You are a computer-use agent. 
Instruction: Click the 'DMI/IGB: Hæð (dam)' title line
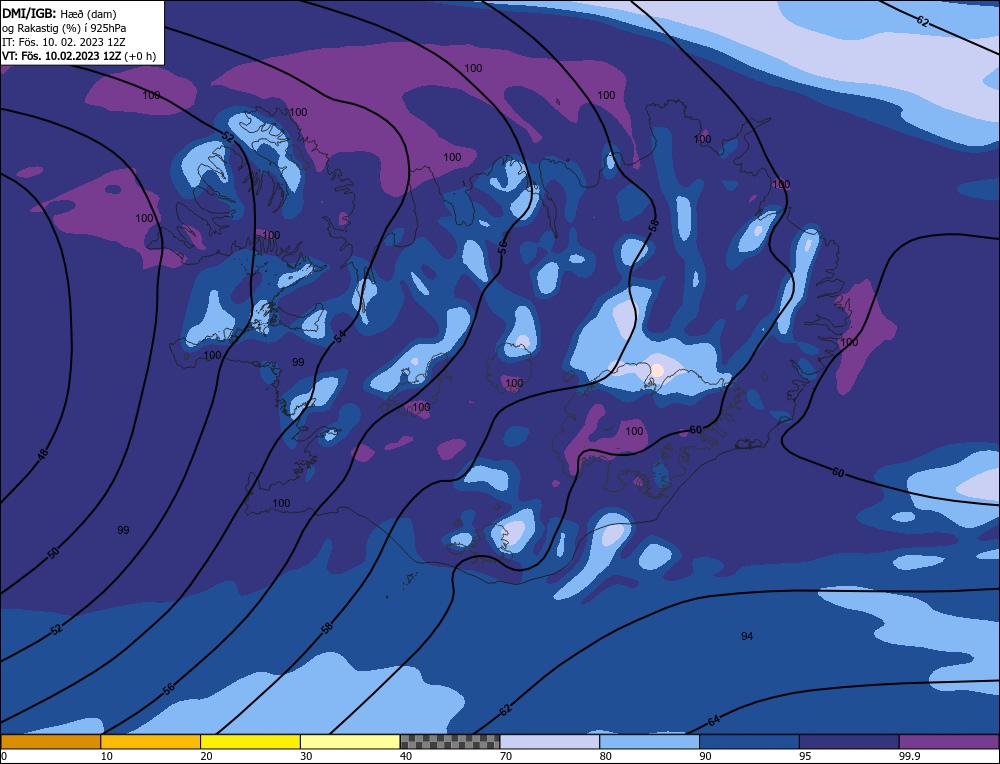tap(59, 13)
